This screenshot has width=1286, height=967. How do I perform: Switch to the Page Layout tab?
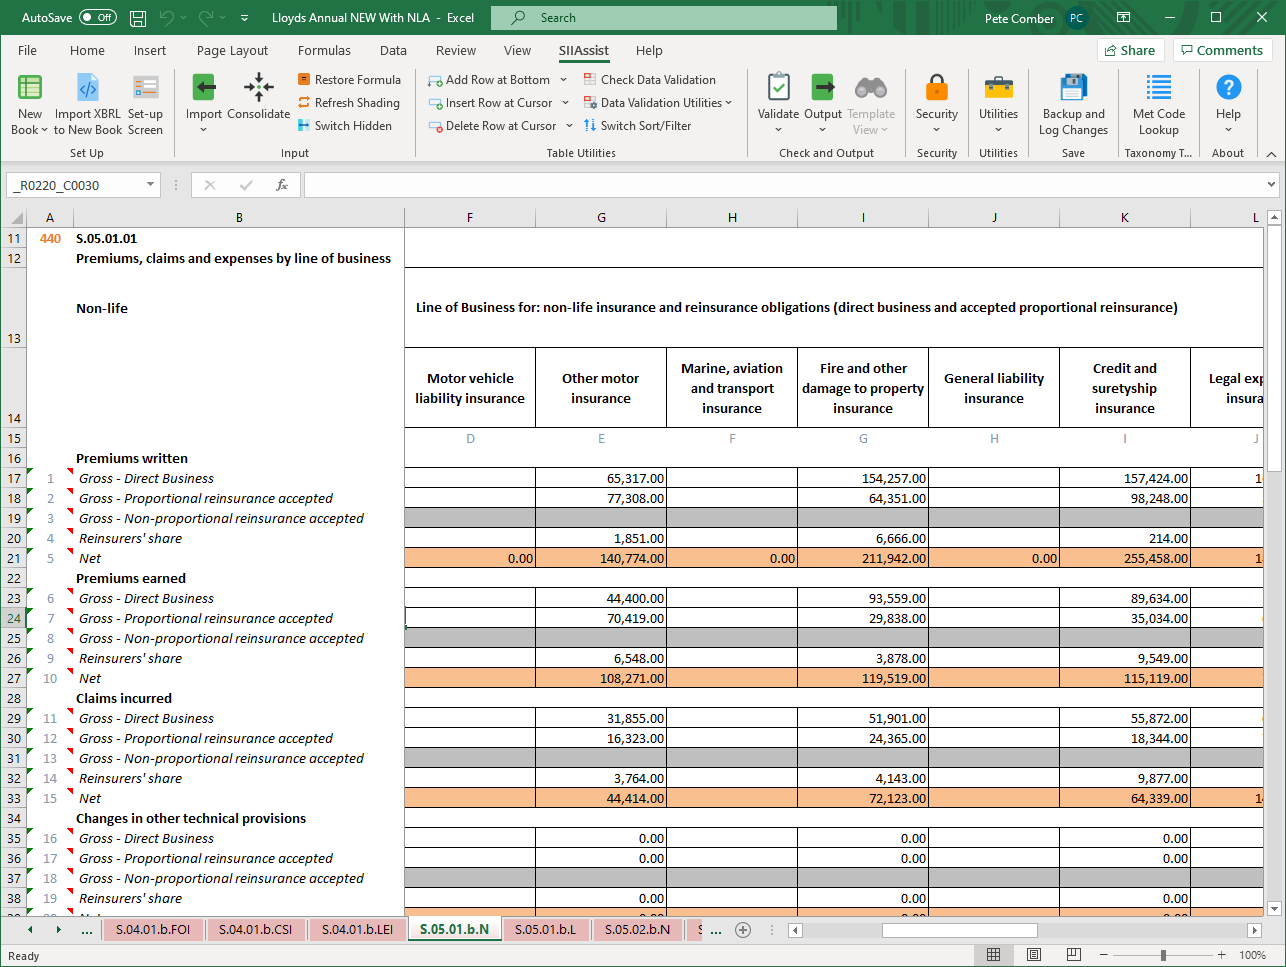click(232, 50)
